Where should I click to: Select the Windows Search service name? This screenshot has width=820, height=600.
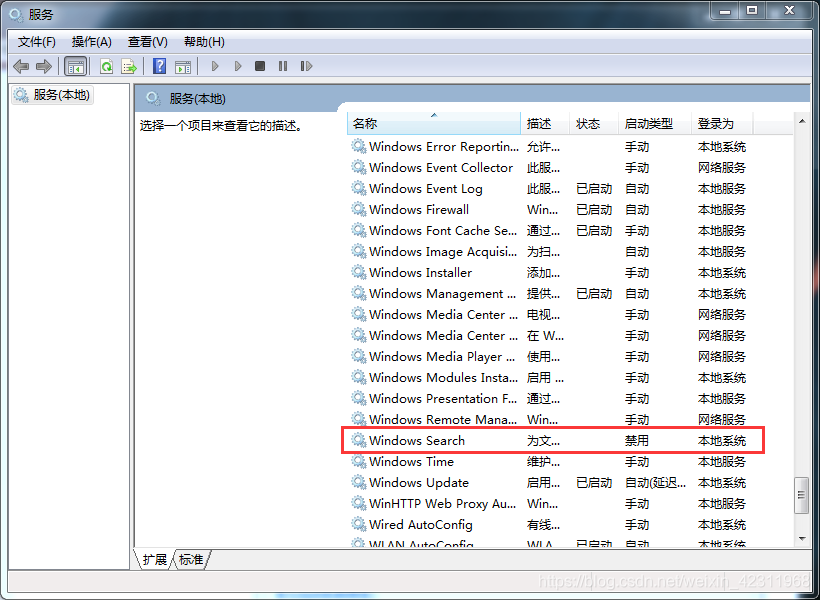click(417, 440)
